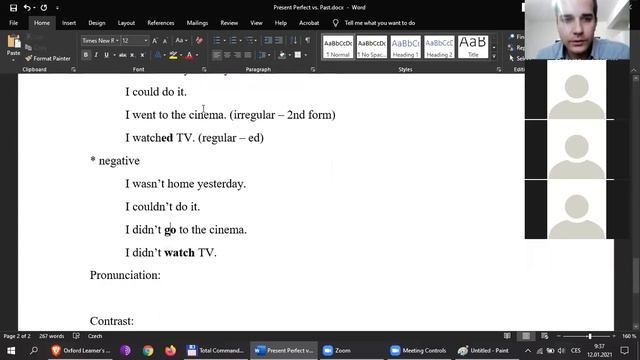Click Tell me what you want to do
Image resolution: width=640 pixels, height=360 pixels.
coord(380,23)
